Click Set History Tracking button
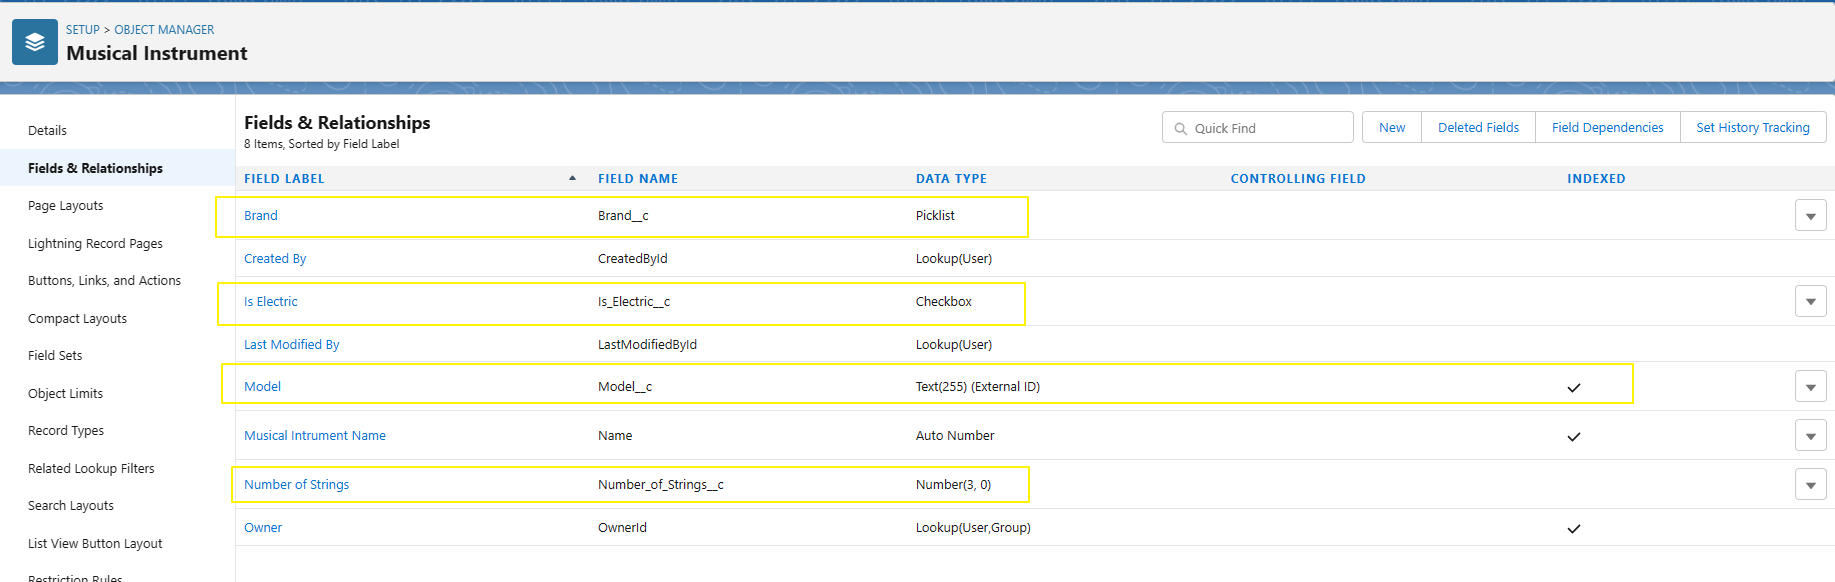The width and height of the screenshot is (1835, 582). [x=1752, y=128]
